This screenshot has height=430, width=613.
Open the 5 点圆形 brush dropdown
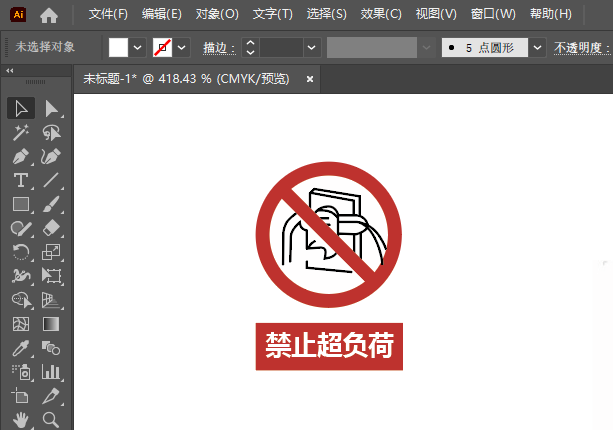click(538, 48)
